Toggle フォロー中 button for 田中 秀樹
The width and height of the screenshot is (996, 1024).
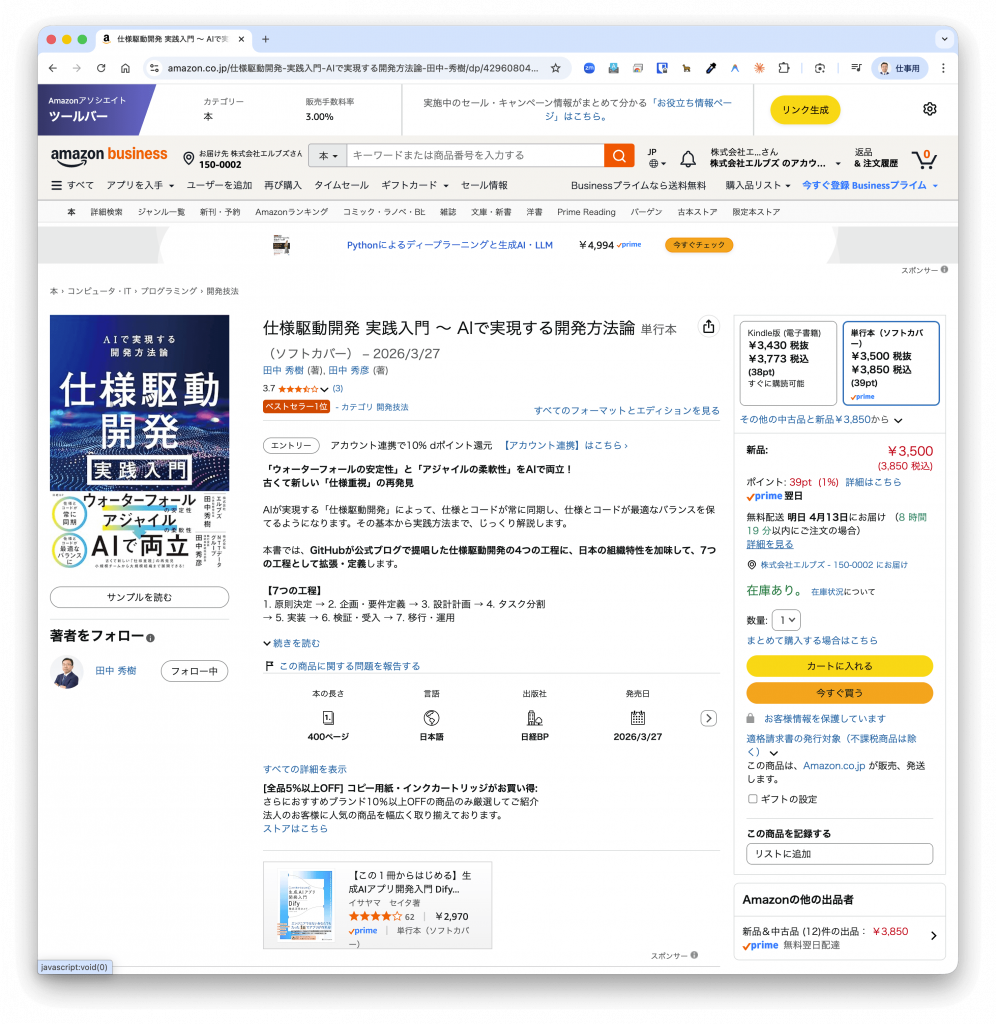click(x=194, y=671)
